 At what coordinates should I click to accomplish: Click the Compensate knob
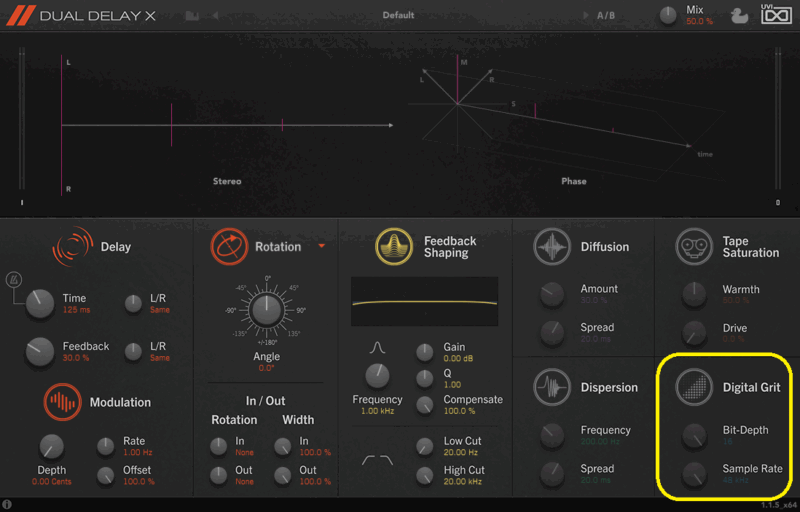424,405
